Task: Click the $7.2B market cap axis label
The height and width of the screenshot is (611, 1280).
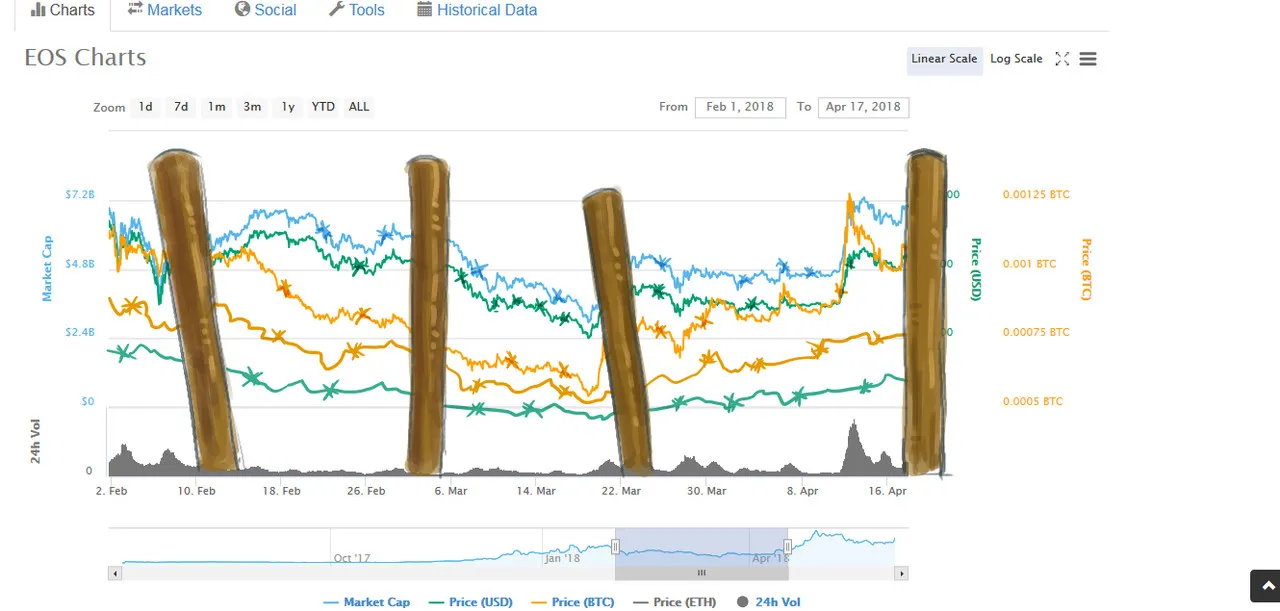Action: tap(80, 194)
